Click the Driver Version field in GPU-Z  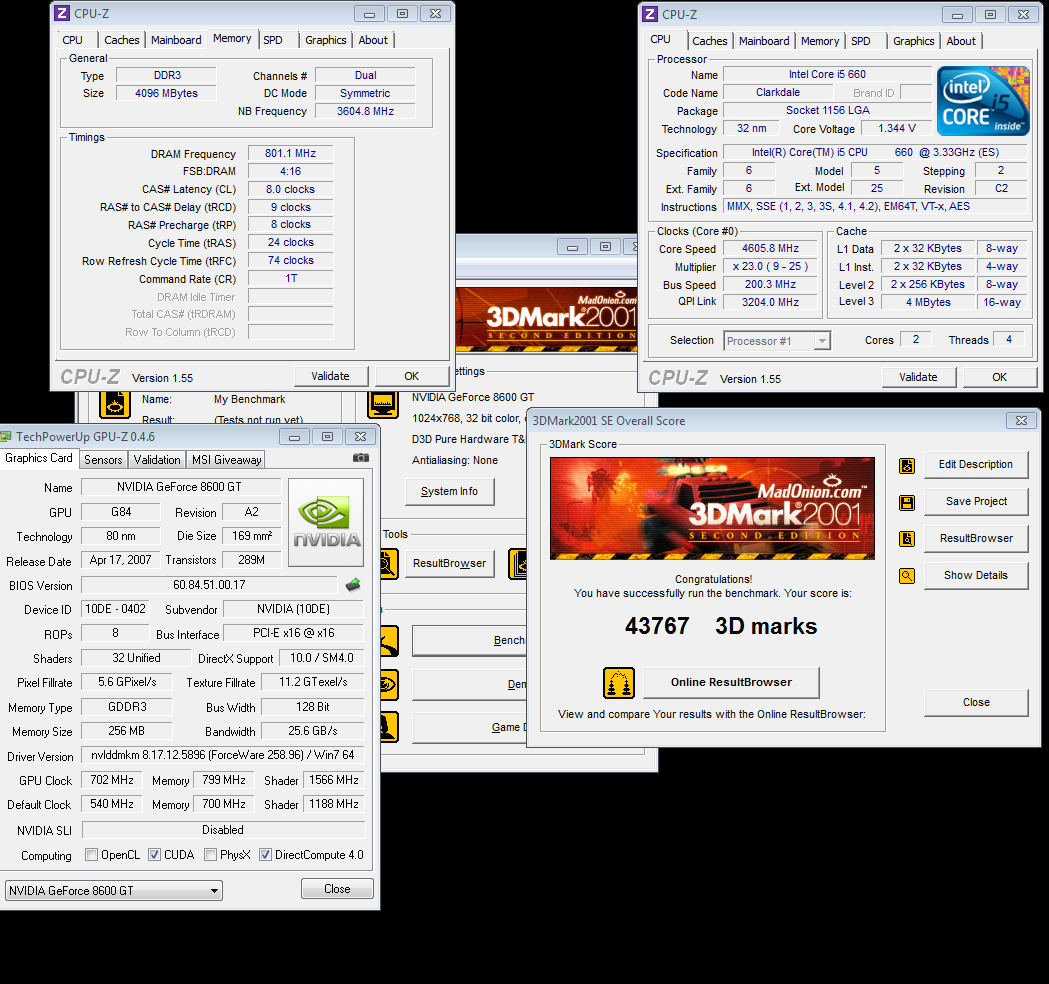(223, 755)
